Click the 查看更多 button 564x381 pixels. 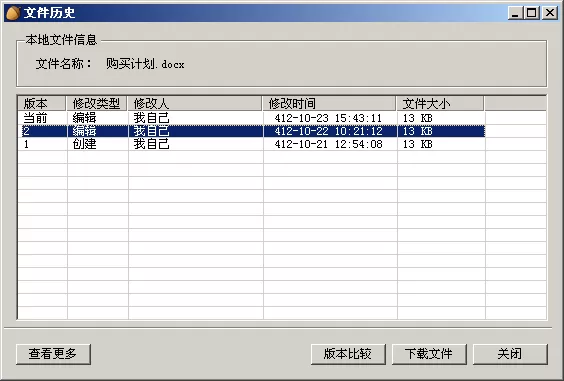[53, 354]
